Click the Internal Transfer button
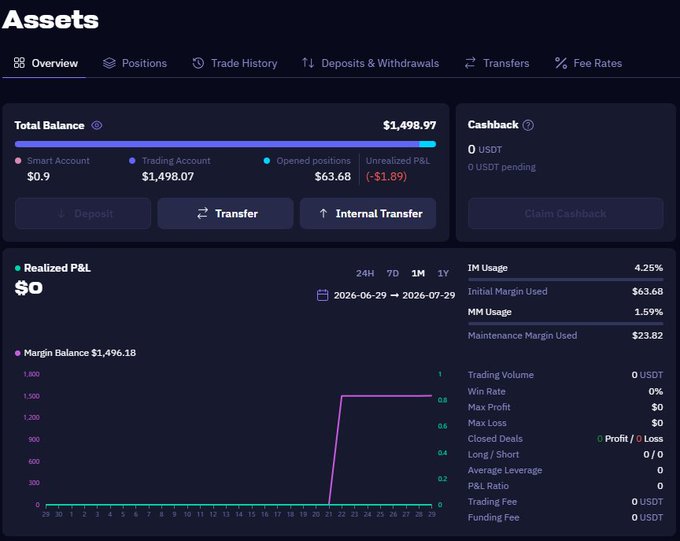The width and height of the screenshot is (680, 541). pyautogui.click(x=368, y=213)
